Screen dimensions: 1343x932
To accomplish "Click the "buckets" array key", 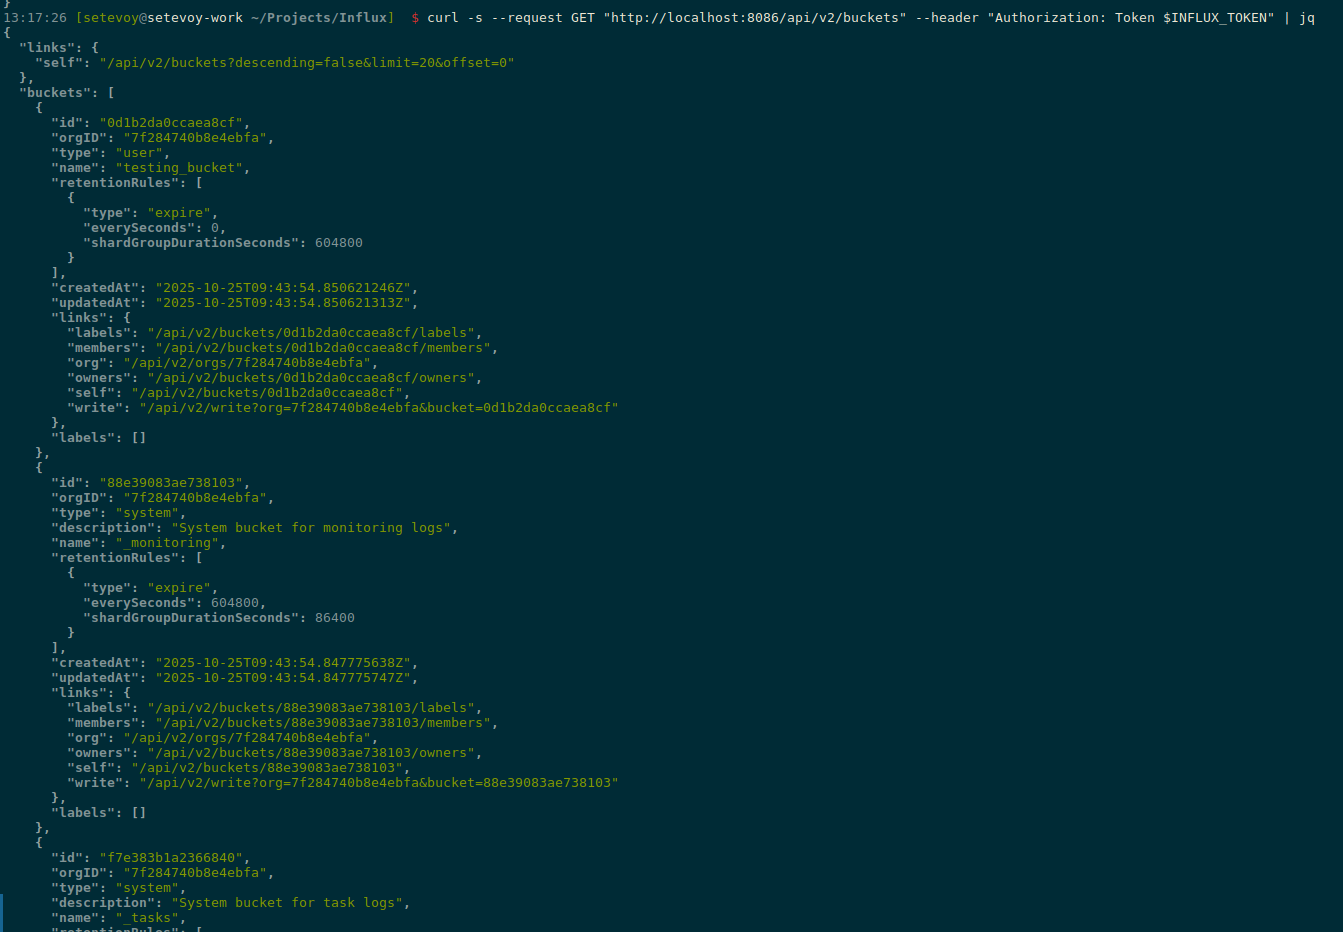I will pos(55,93).
